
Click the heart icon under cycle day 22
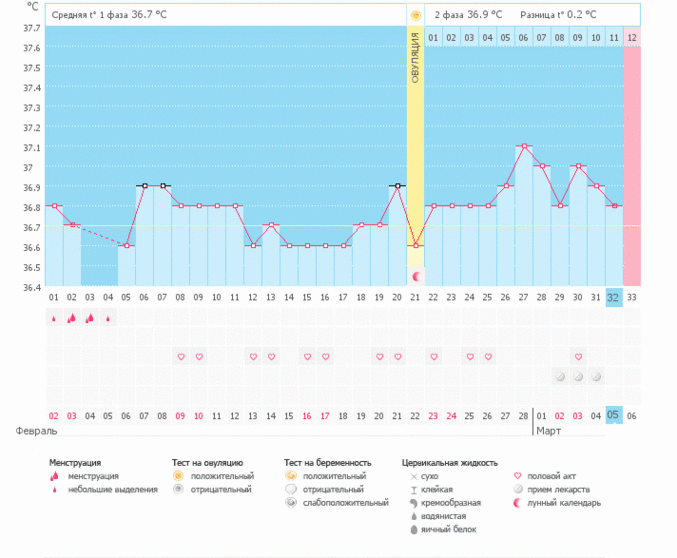pos(434,357)
